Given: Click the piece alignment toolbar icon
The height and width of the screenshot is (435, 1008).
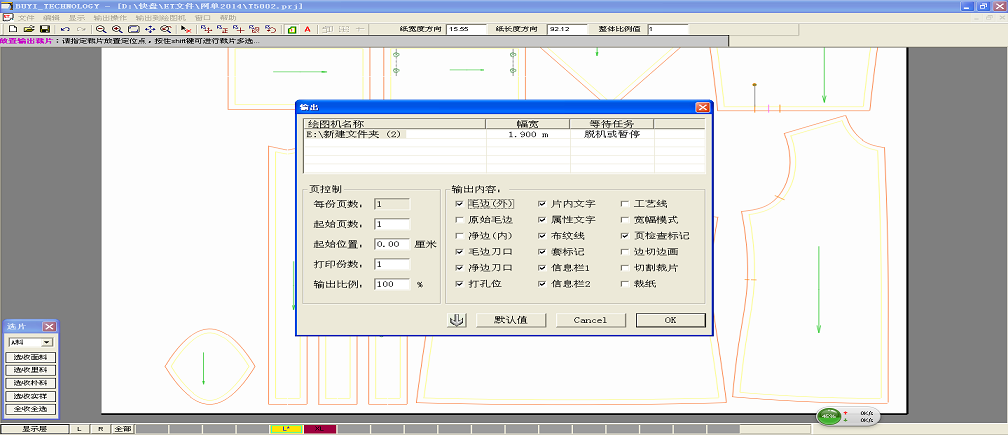Looking at the screenshot, I should click(222, 30).
